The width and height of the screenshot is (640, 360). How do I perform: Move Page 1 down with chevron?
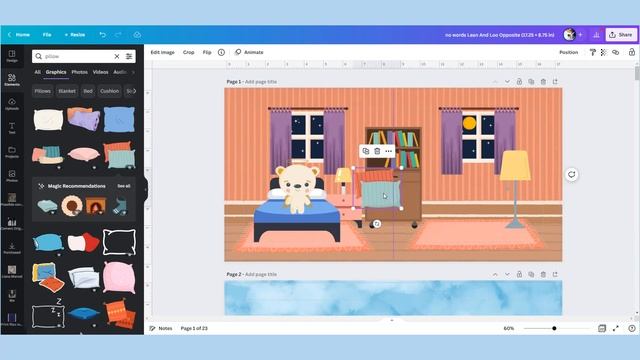tap(507, 82)
